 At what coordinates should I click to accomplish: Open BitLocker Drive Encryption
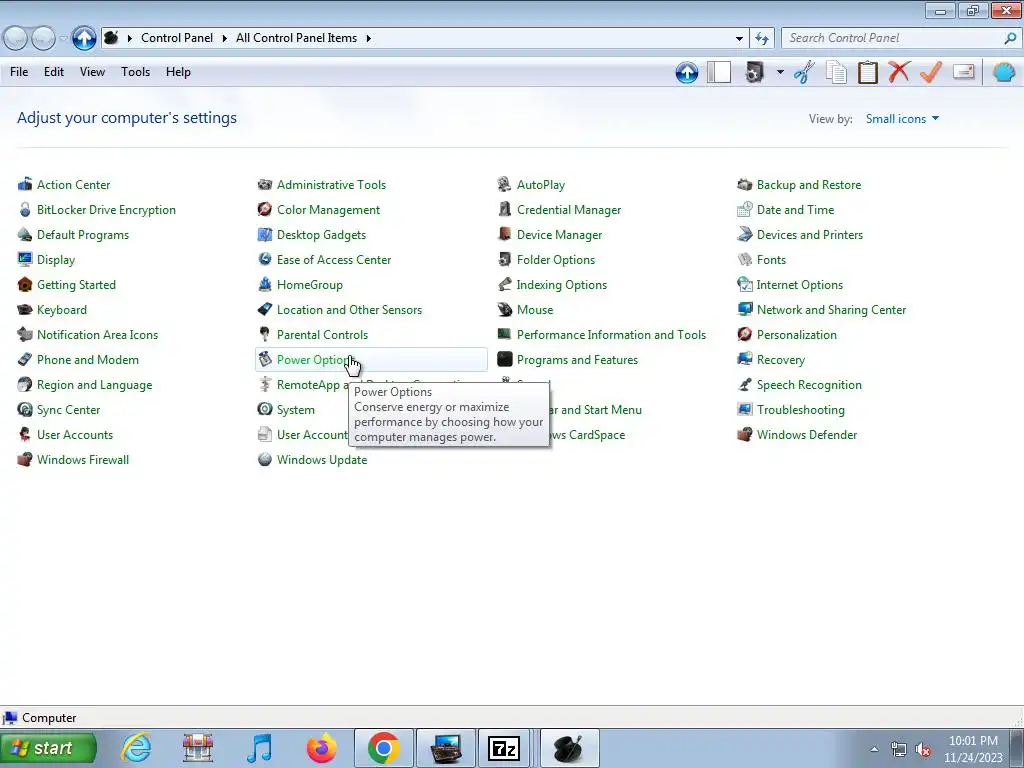tap(106, 210)
